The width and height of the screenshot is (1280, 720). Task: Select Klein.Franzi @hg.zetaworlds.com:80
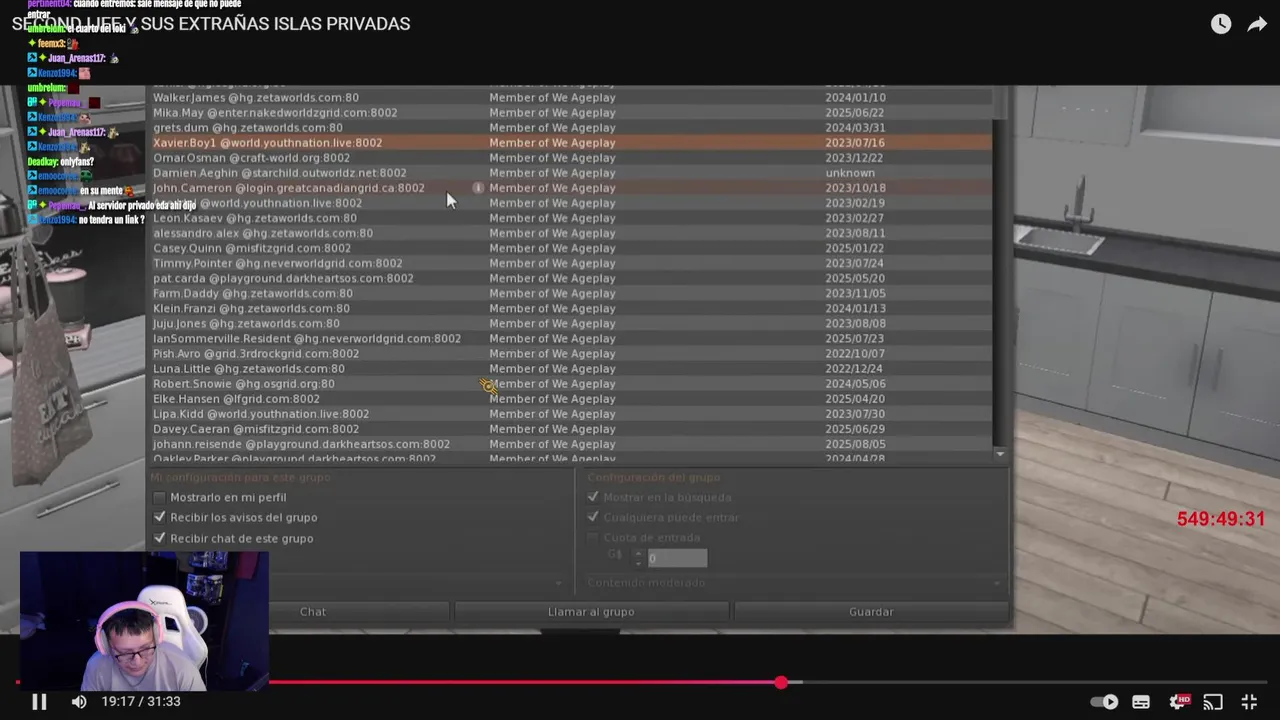pyautogui.click(x=571, y=308)
